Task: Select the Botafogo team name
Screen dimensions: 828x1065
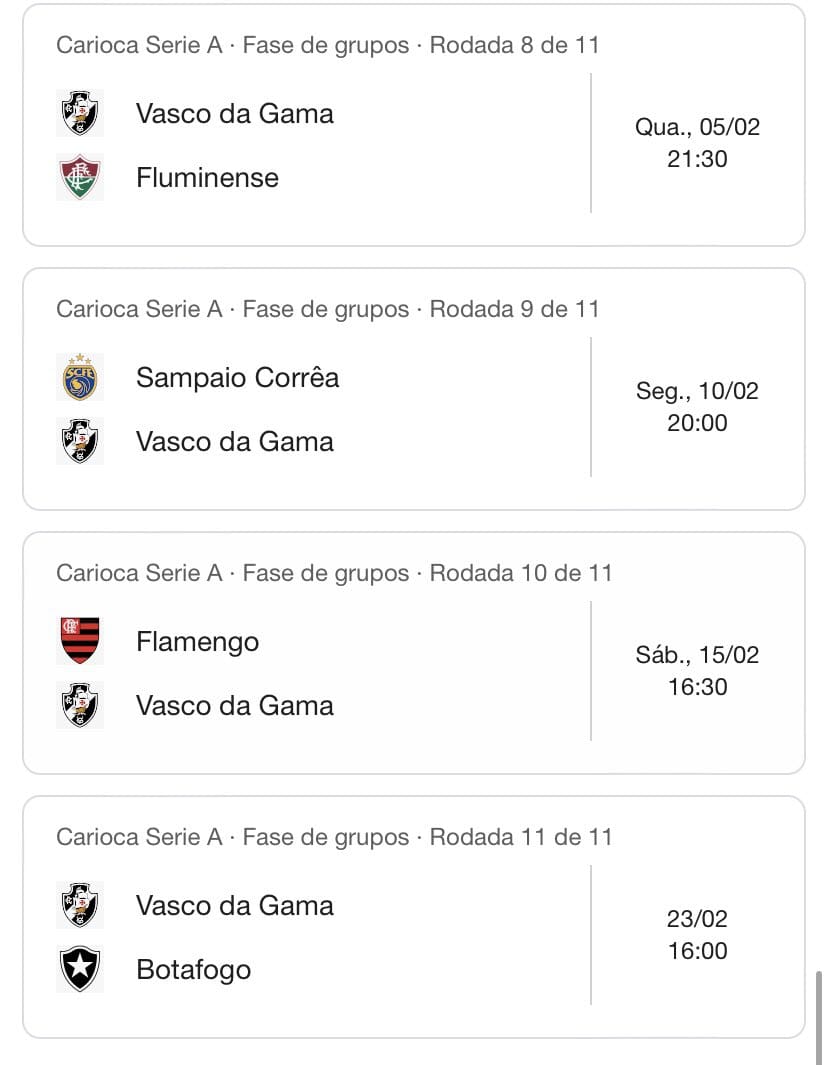Action: [193, 969]
